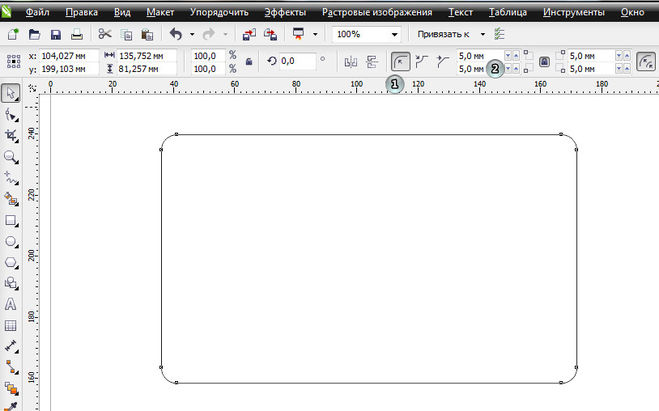Image resolution: width=659 pixels, height=411 pixels.
Task: Select the Text tool
Action: (11, 304)
